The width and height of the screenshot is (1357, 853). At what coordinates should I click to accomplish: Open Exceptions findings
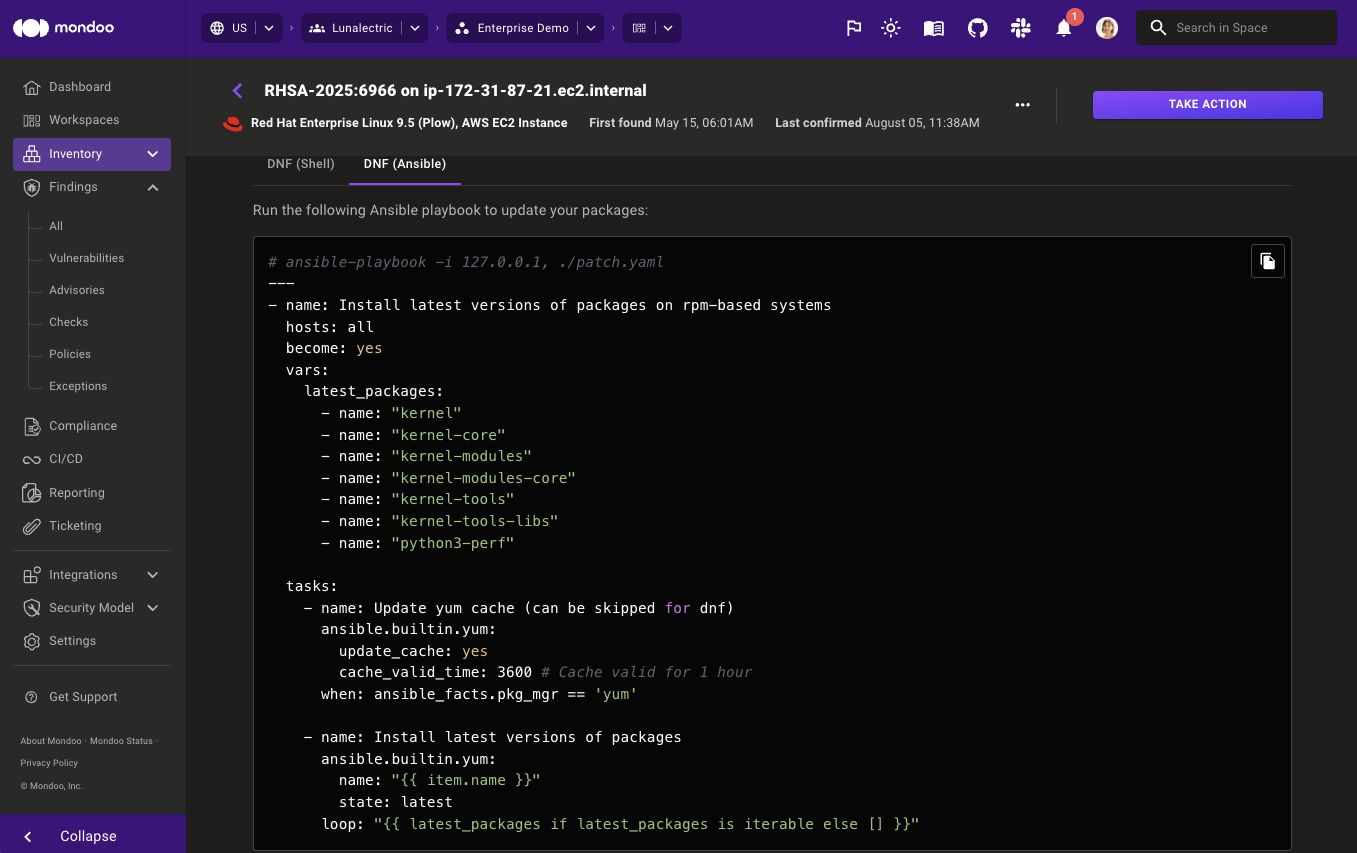coord(78,386)
